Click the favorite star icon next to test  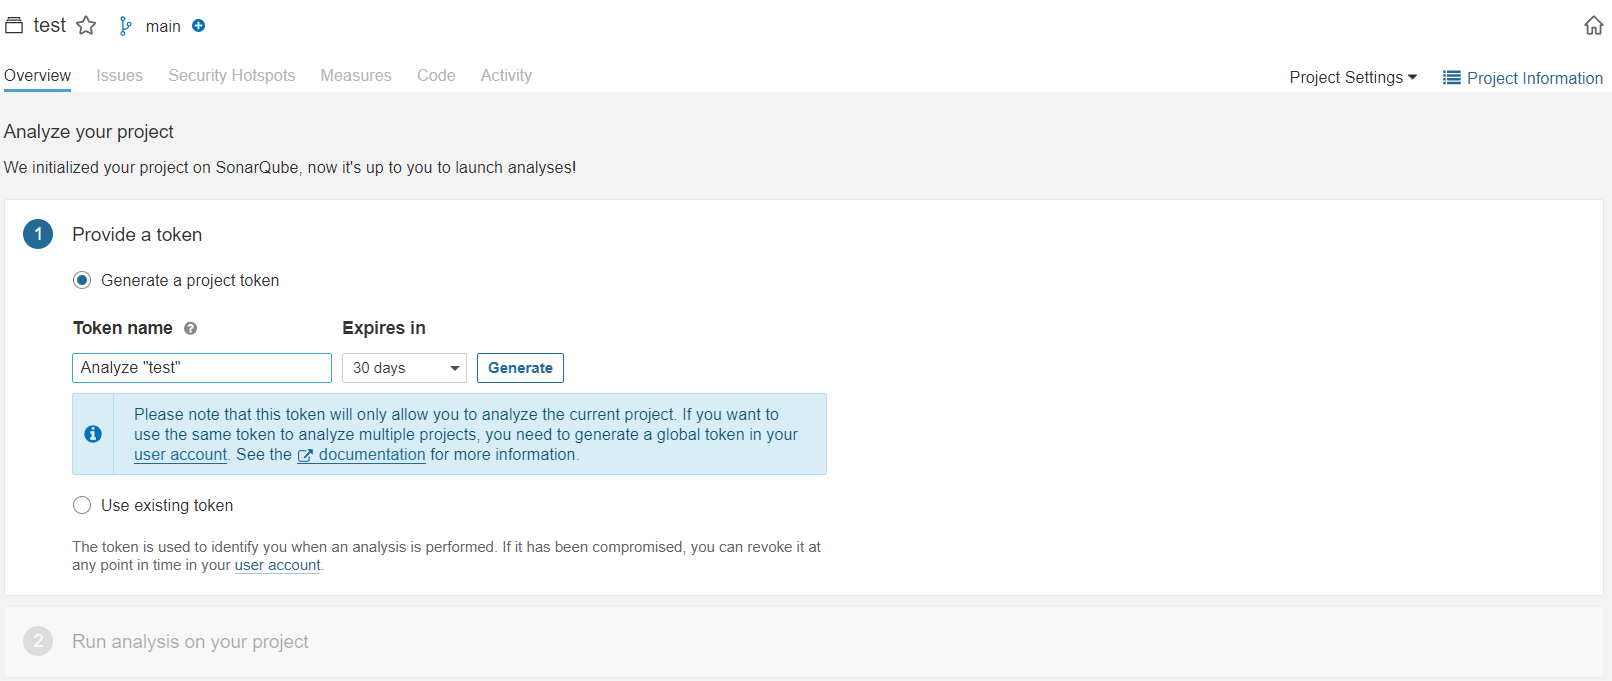[87, 26]
